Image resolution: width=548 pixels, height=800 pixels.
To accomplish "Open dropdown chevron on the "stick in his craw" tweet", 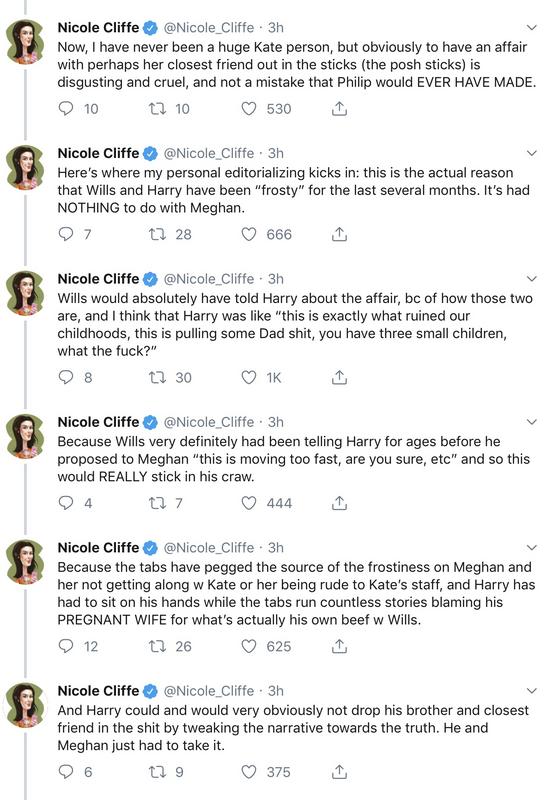I will [532, 422].
